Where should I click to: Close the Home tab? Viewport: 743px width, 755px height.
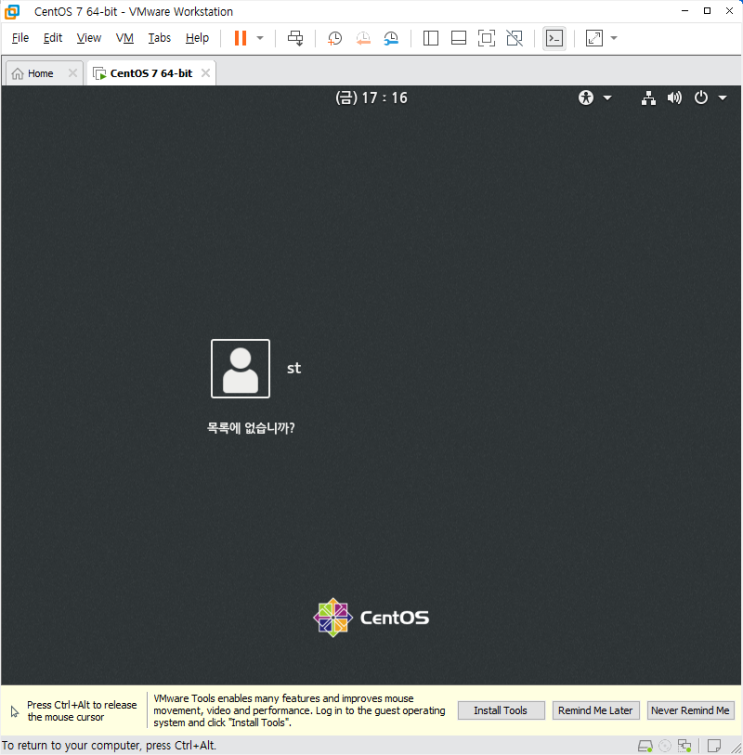(73, 73)
